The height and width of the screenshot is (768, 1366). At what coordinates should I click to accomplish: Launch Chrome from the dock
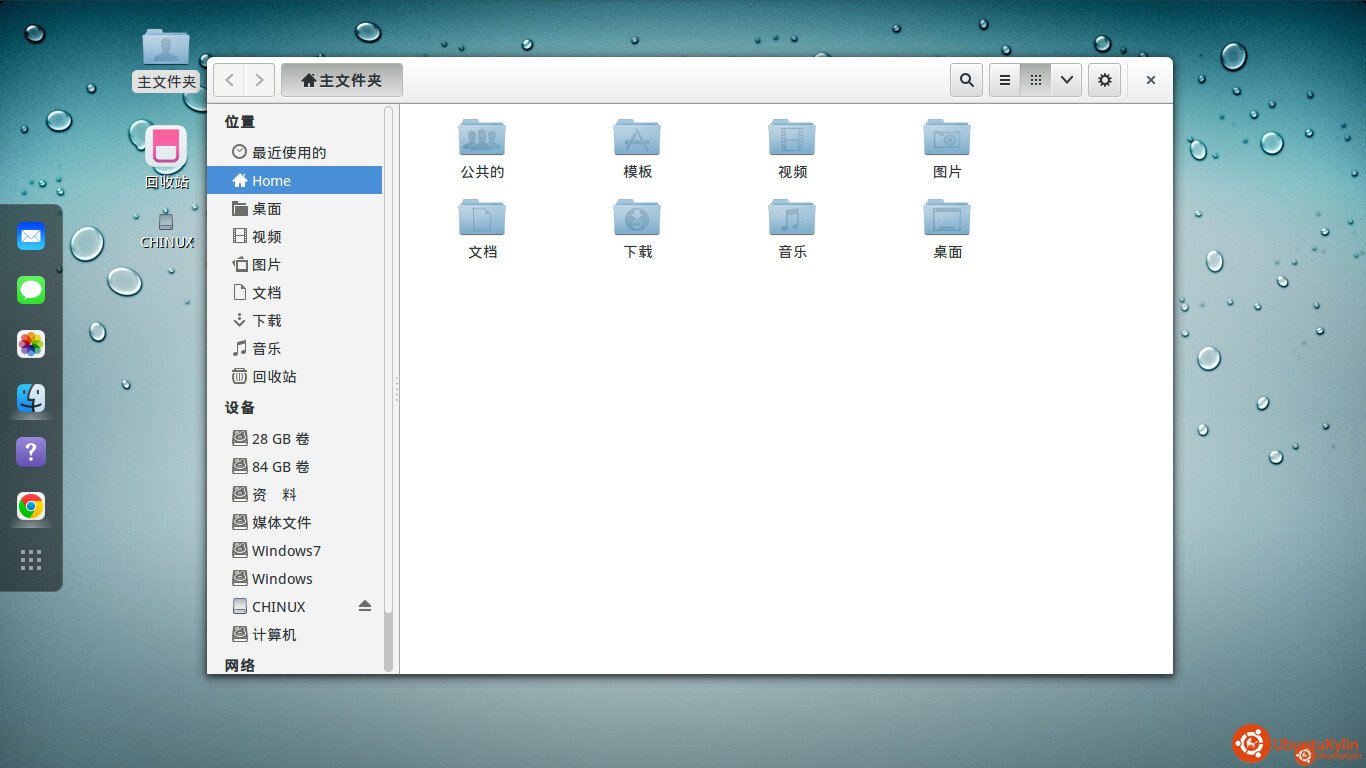(31, 506)
